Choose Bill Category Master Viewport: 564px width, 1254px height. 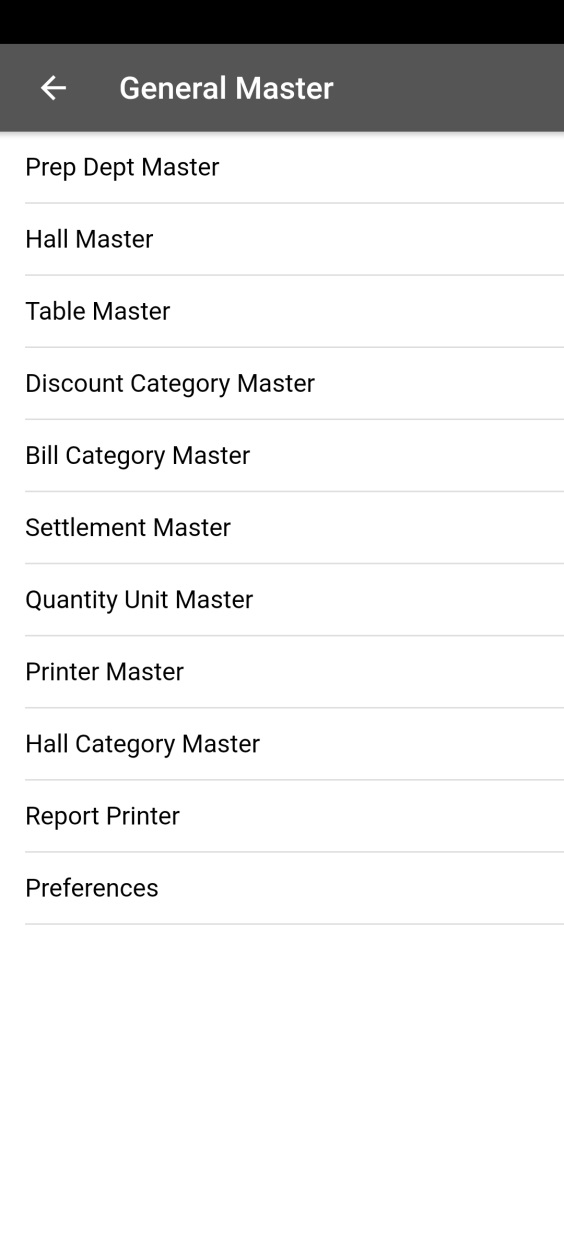pos(282,455)
